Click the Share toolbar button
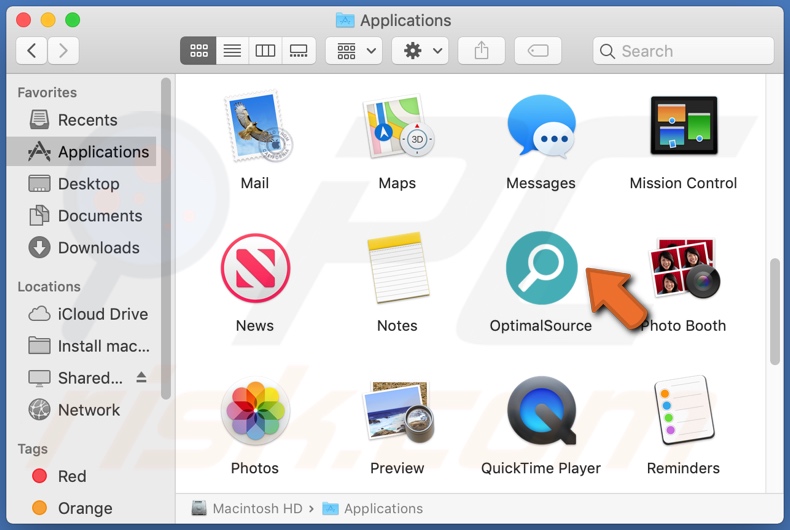This screenshot has height=530, width=790. point(481,50)
